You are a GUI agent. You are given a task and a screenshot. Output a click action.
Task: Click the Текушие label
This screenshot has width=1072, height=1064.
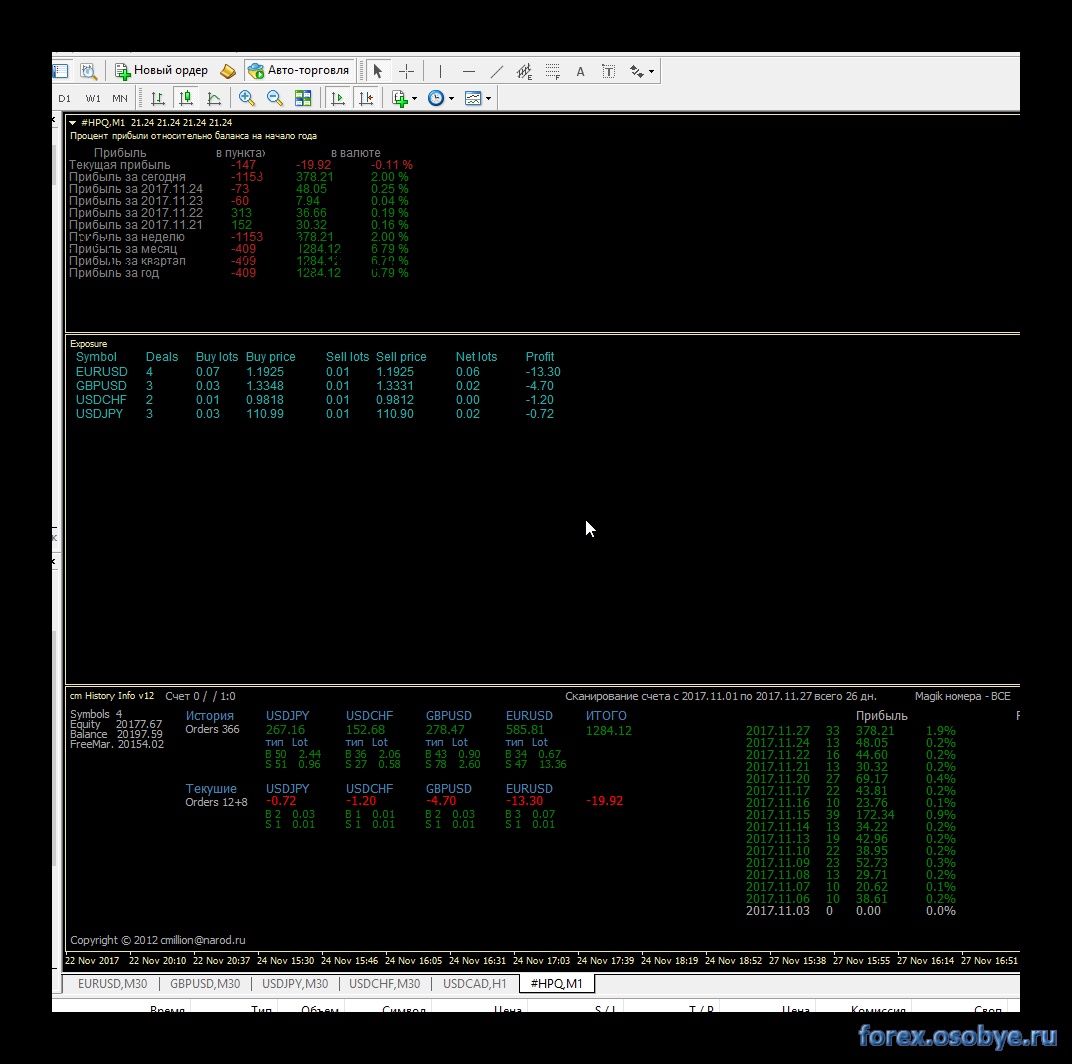click(211, 789)
